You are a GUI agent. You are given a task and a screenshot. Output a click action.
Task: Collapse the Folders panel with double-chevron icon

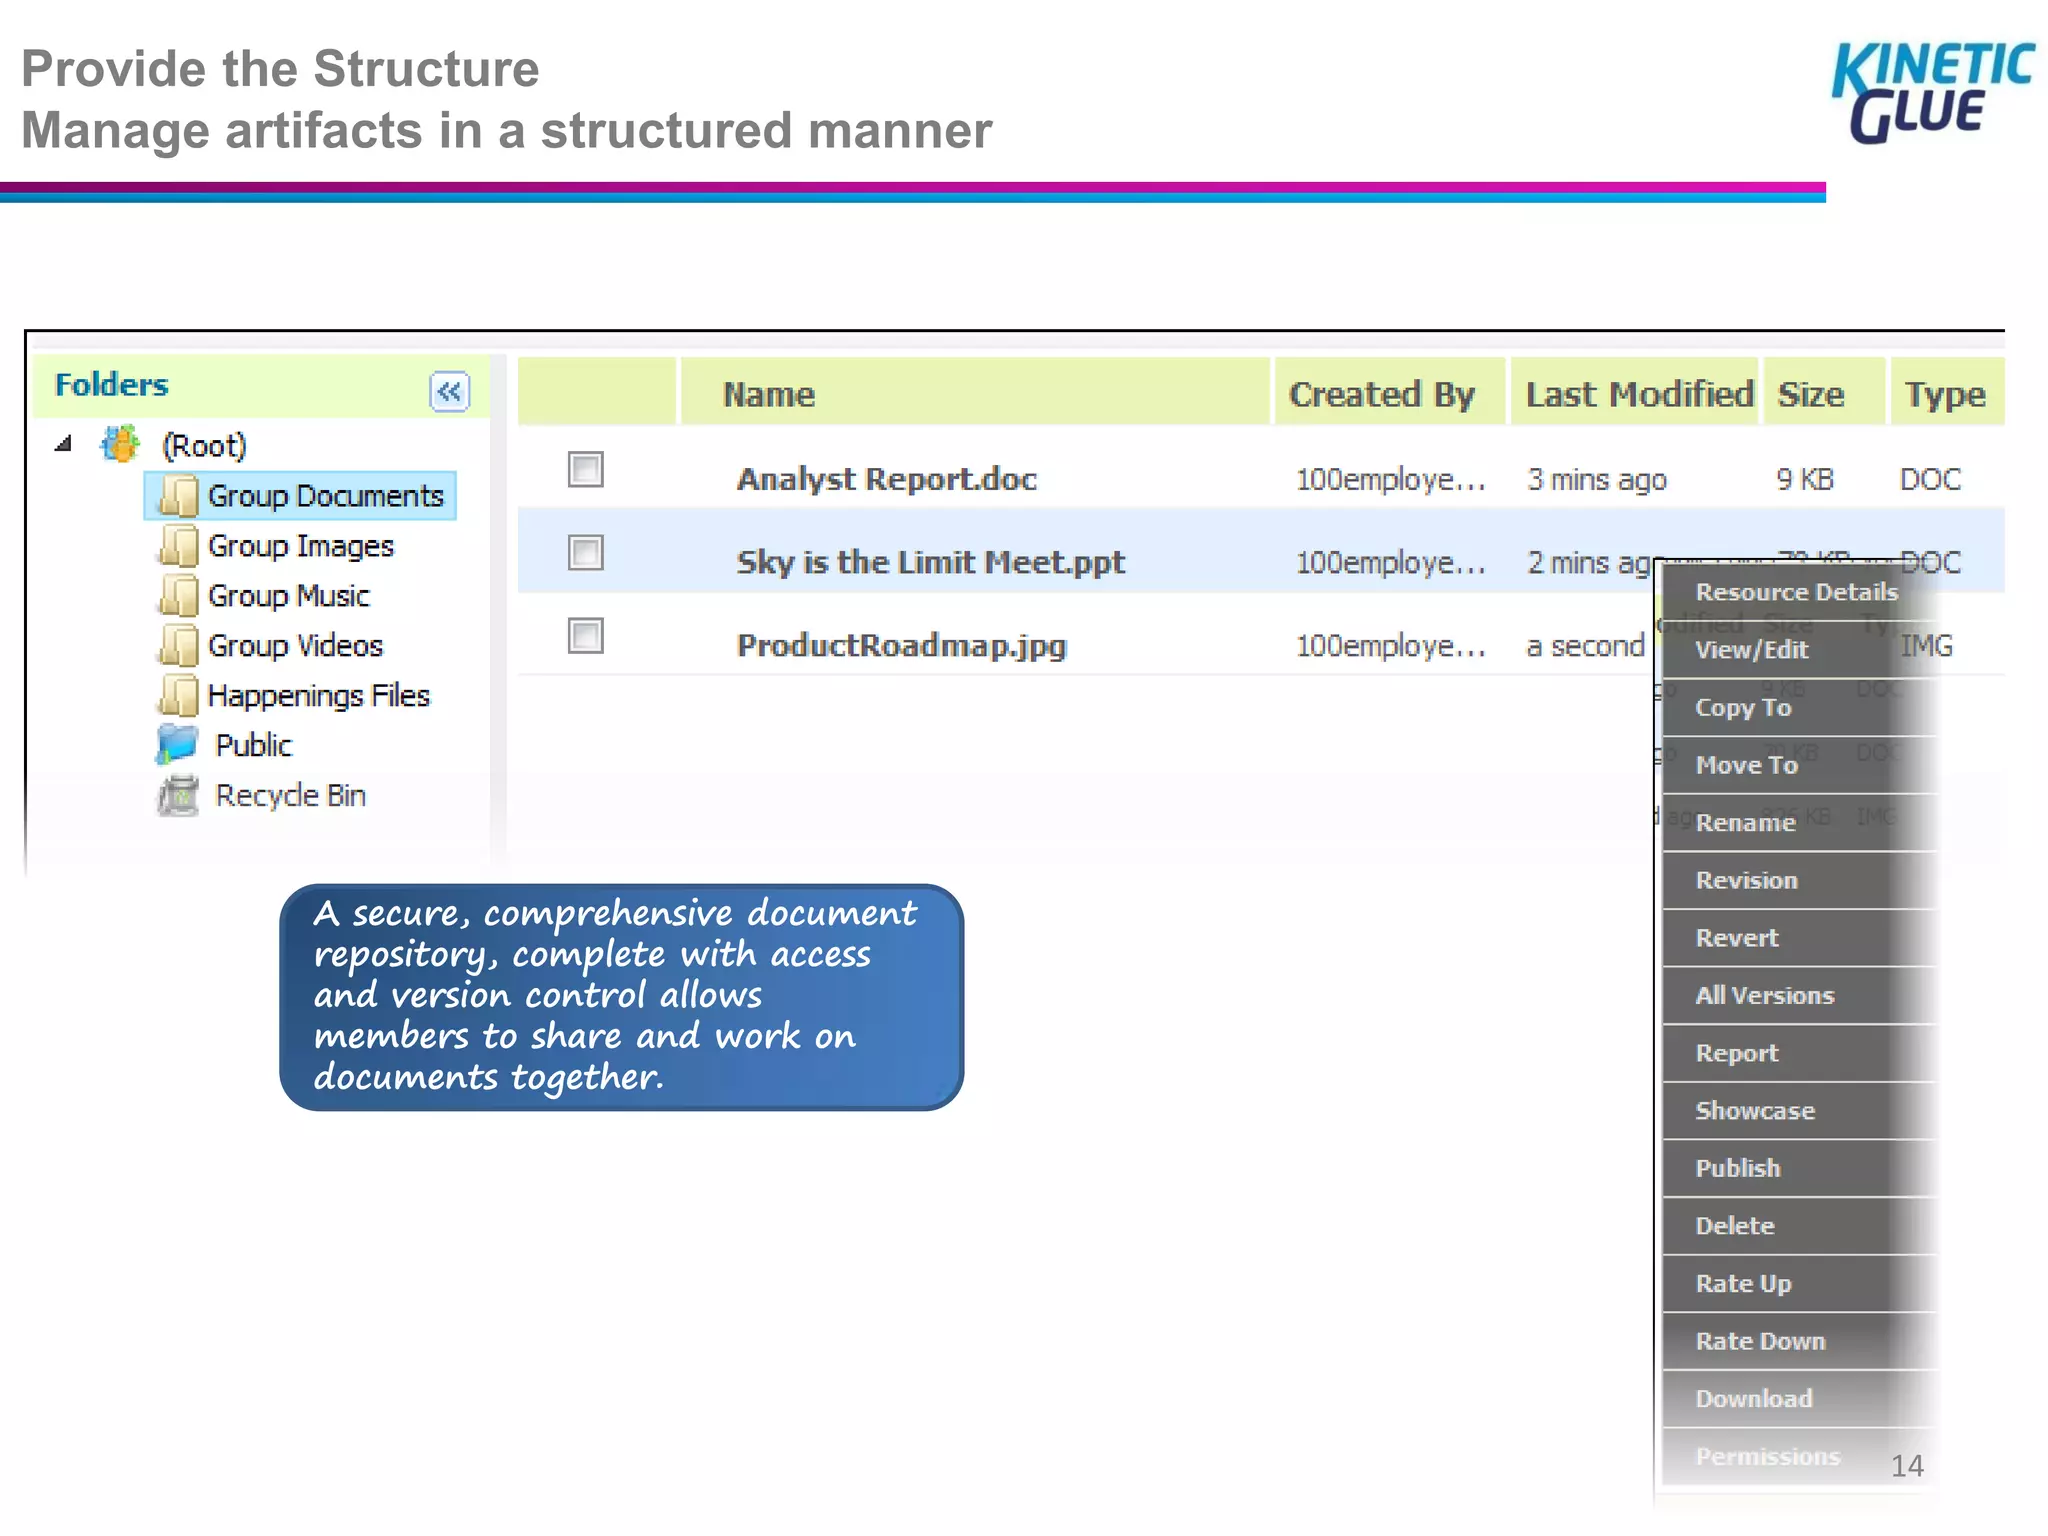pyautogui.click(x=449, y=391)
